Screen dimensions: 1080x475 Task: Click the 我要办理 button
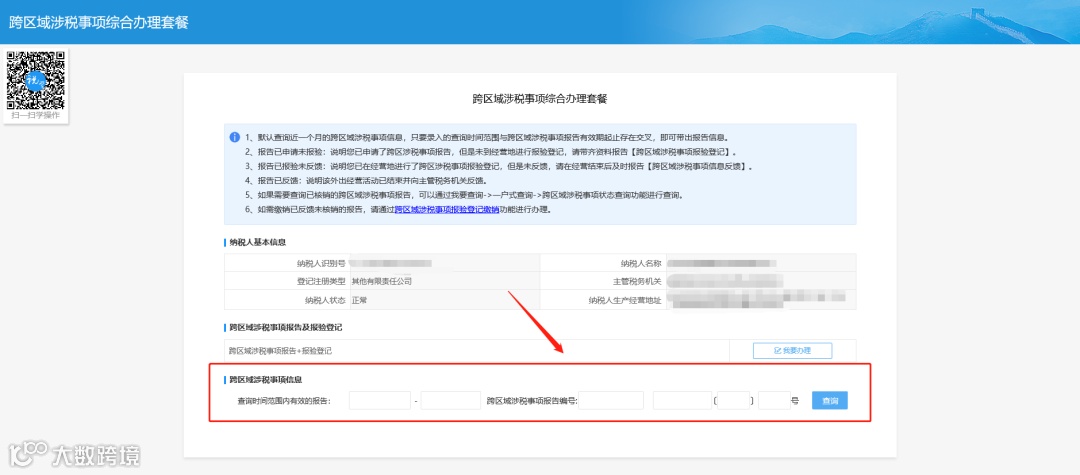[792, 350]
